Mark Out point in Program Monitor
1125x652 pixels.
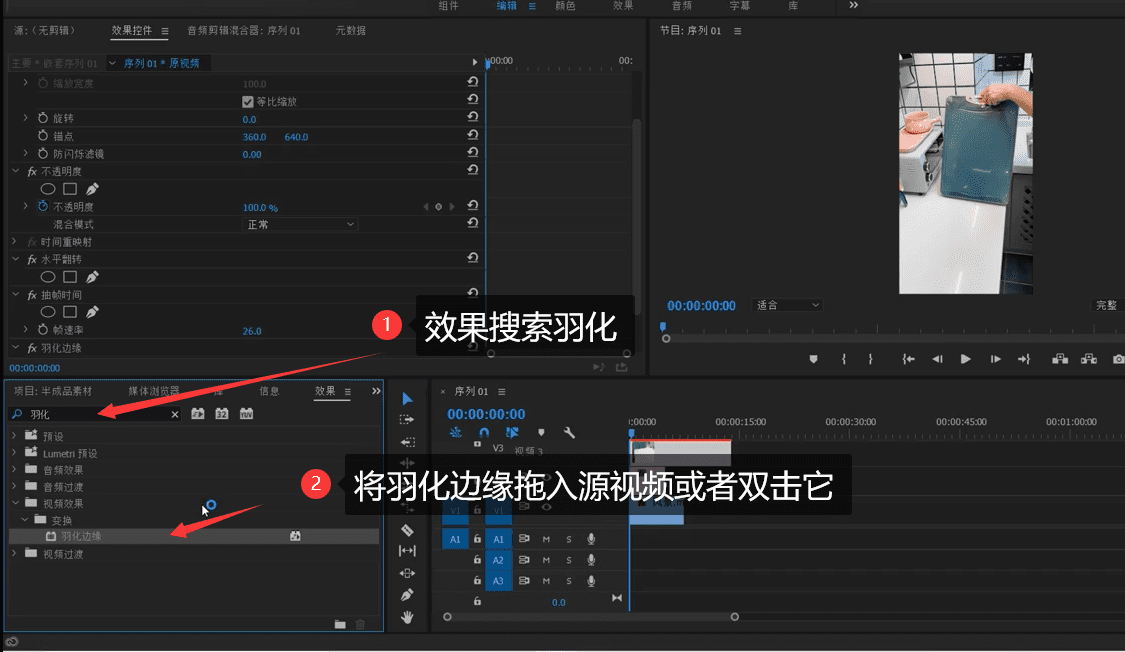pos(870,359)
